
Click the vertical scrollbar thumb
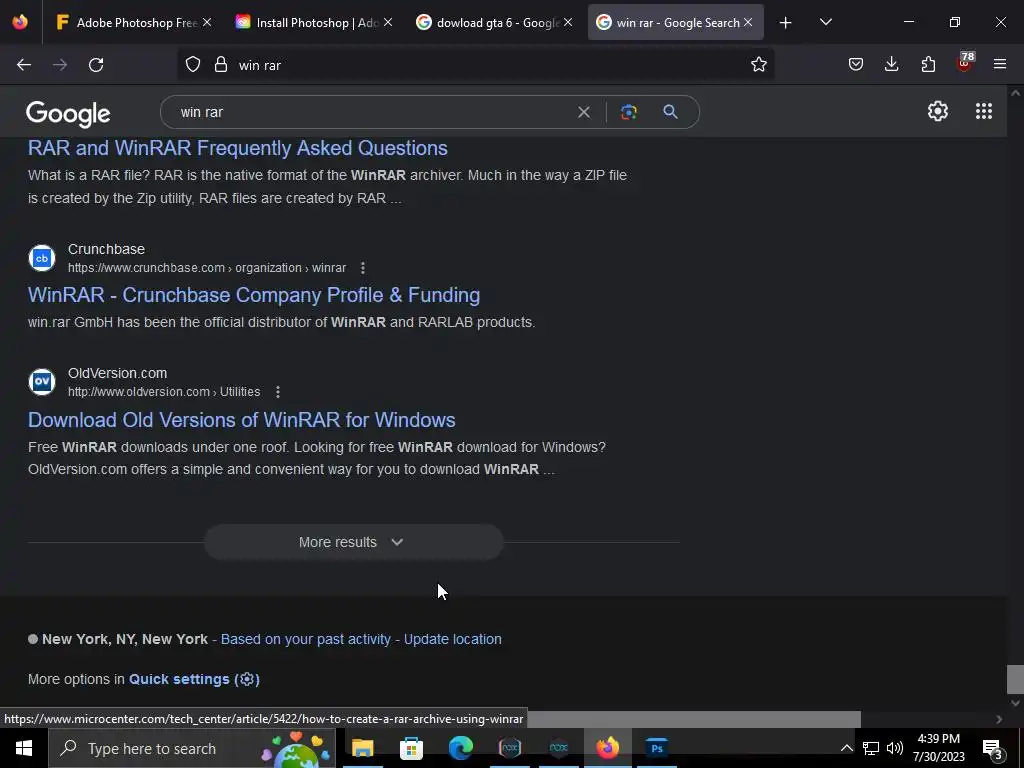(x=1015, y=679)
